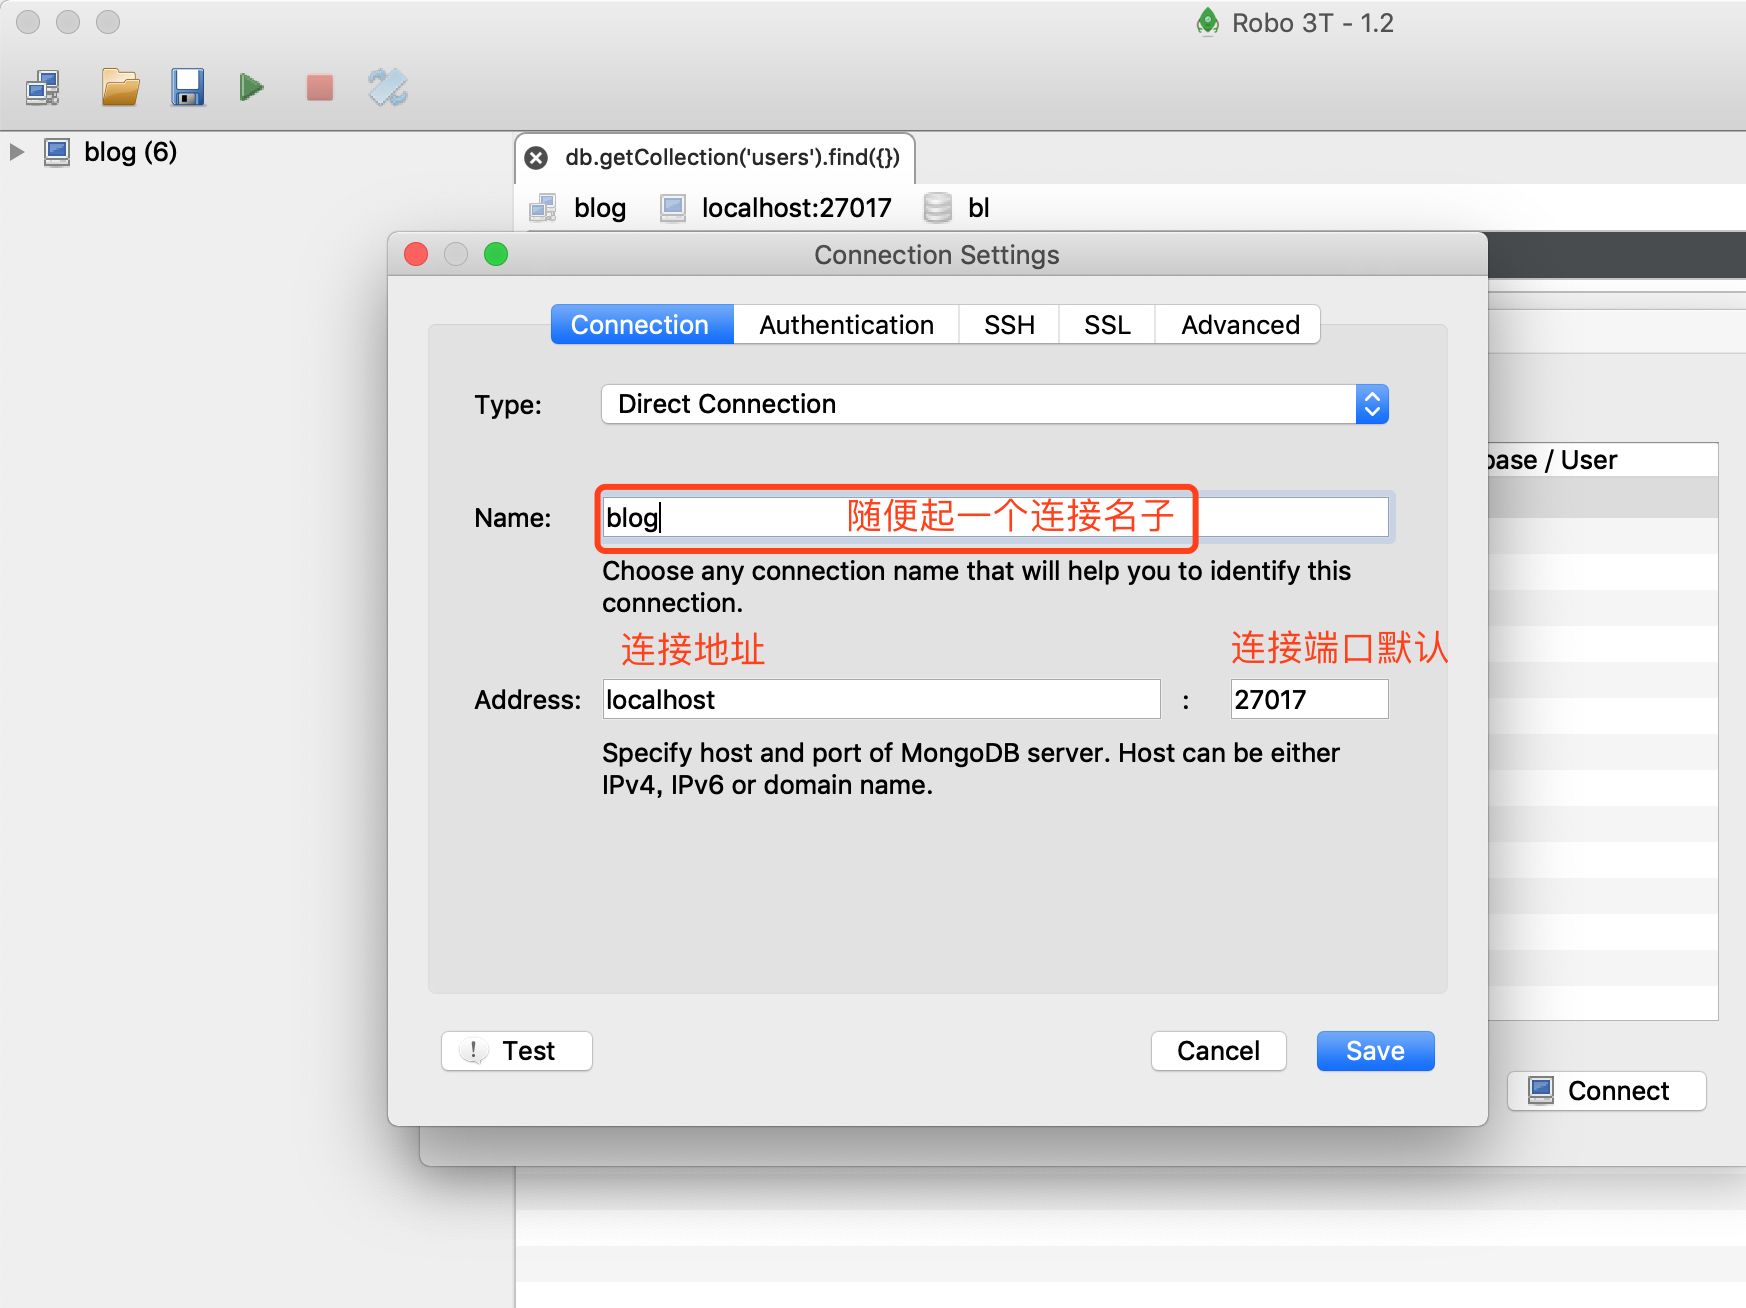1746x1308 pixels.
Task: Click the rotate/orientation toolbar icon
Action: tap(388, 88)
